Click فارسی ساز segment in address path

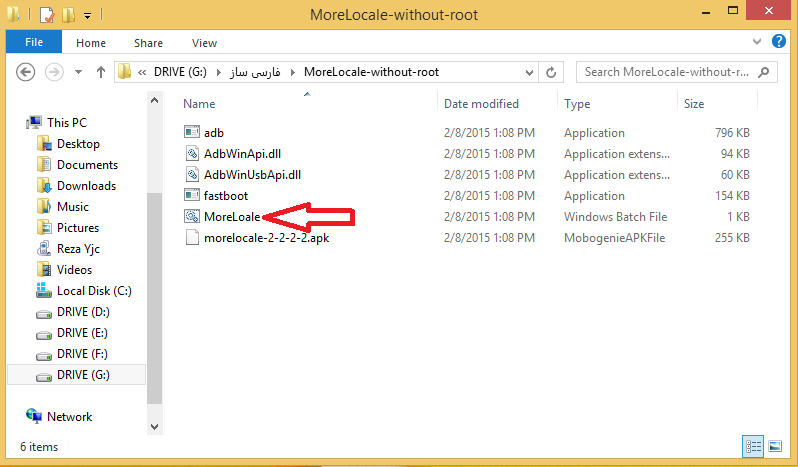(x=255, y=72)
